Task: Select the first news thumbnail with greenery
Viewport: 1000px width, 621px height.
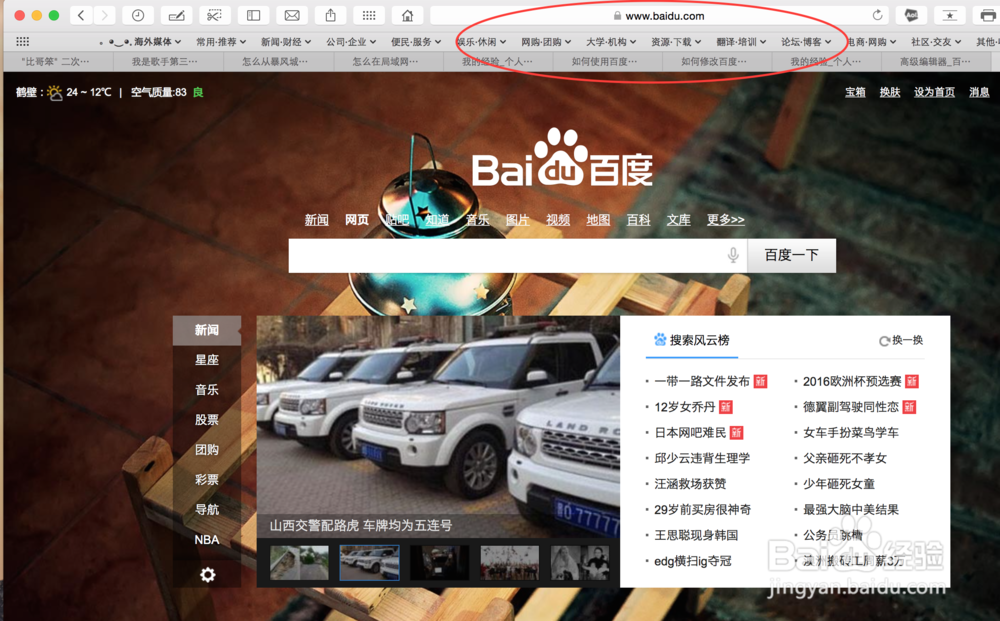Action: (299, 562)
